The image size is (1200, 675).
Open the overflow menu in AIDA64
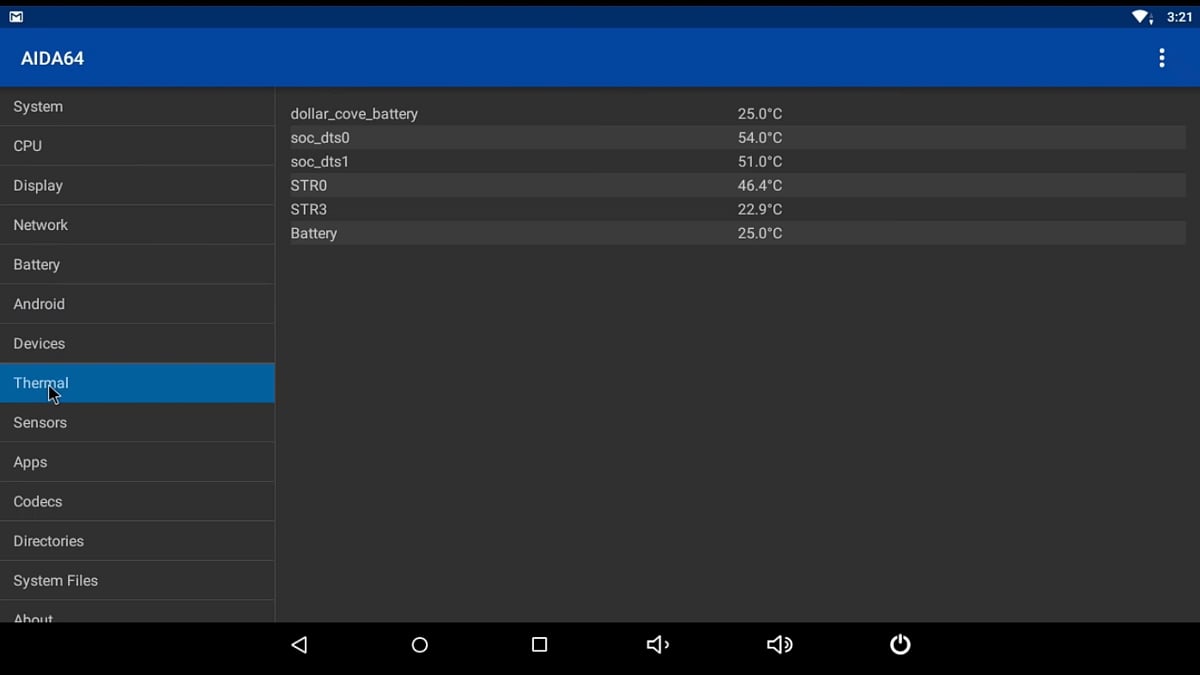(x=1162, y=57)
